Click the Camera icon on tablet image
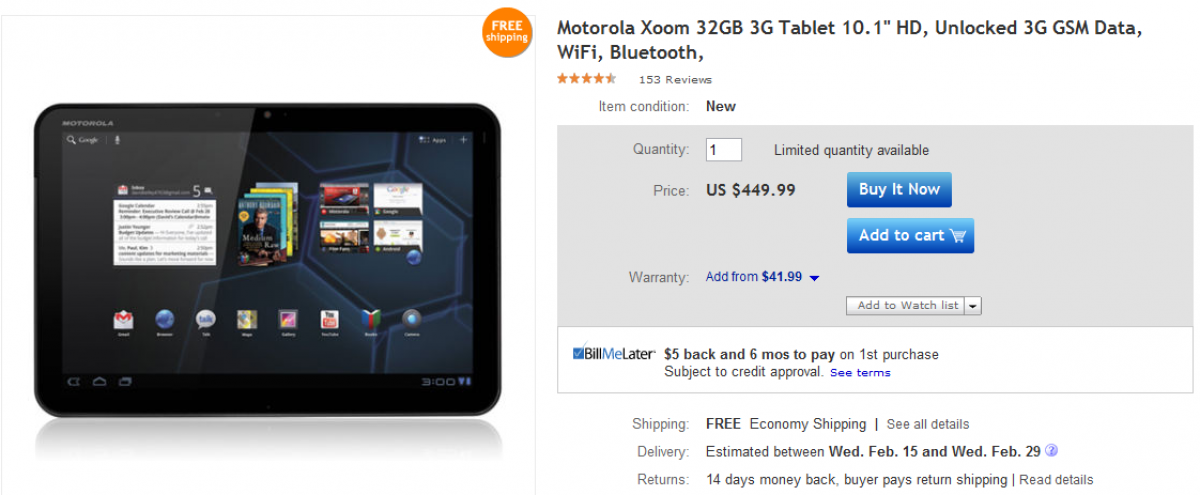 pyautogui.click(x=411, y=320)
